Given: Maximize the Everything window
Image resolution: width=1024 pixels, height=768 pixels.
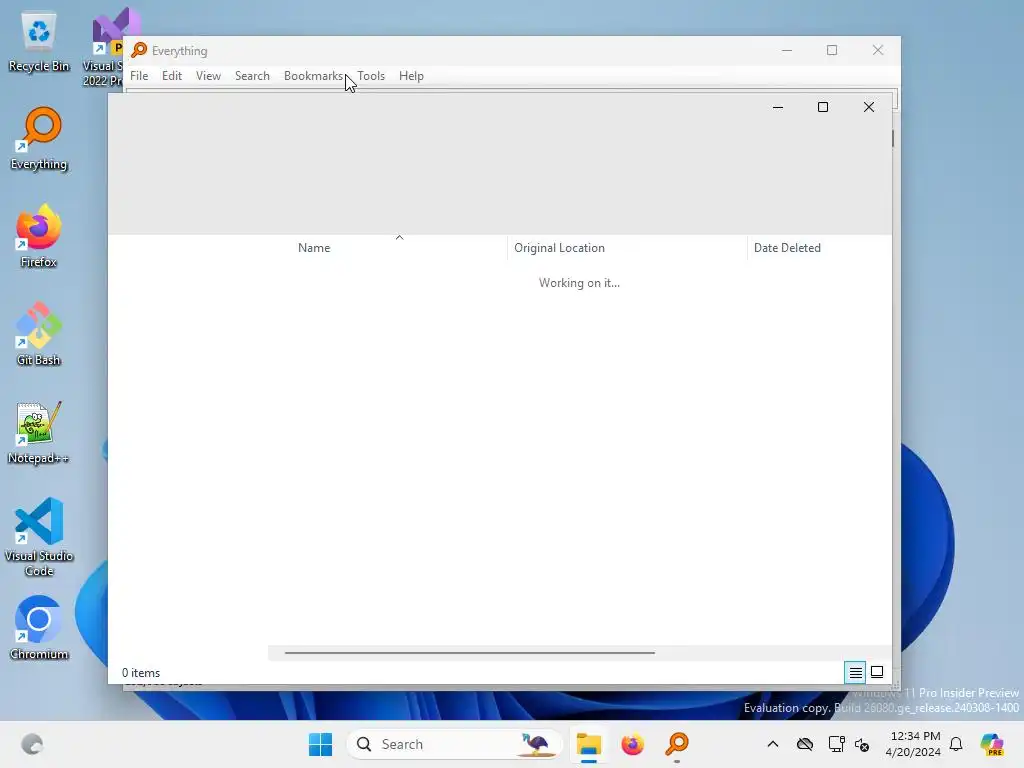Looking at the screenshot, I should click(x=832, y=50).
